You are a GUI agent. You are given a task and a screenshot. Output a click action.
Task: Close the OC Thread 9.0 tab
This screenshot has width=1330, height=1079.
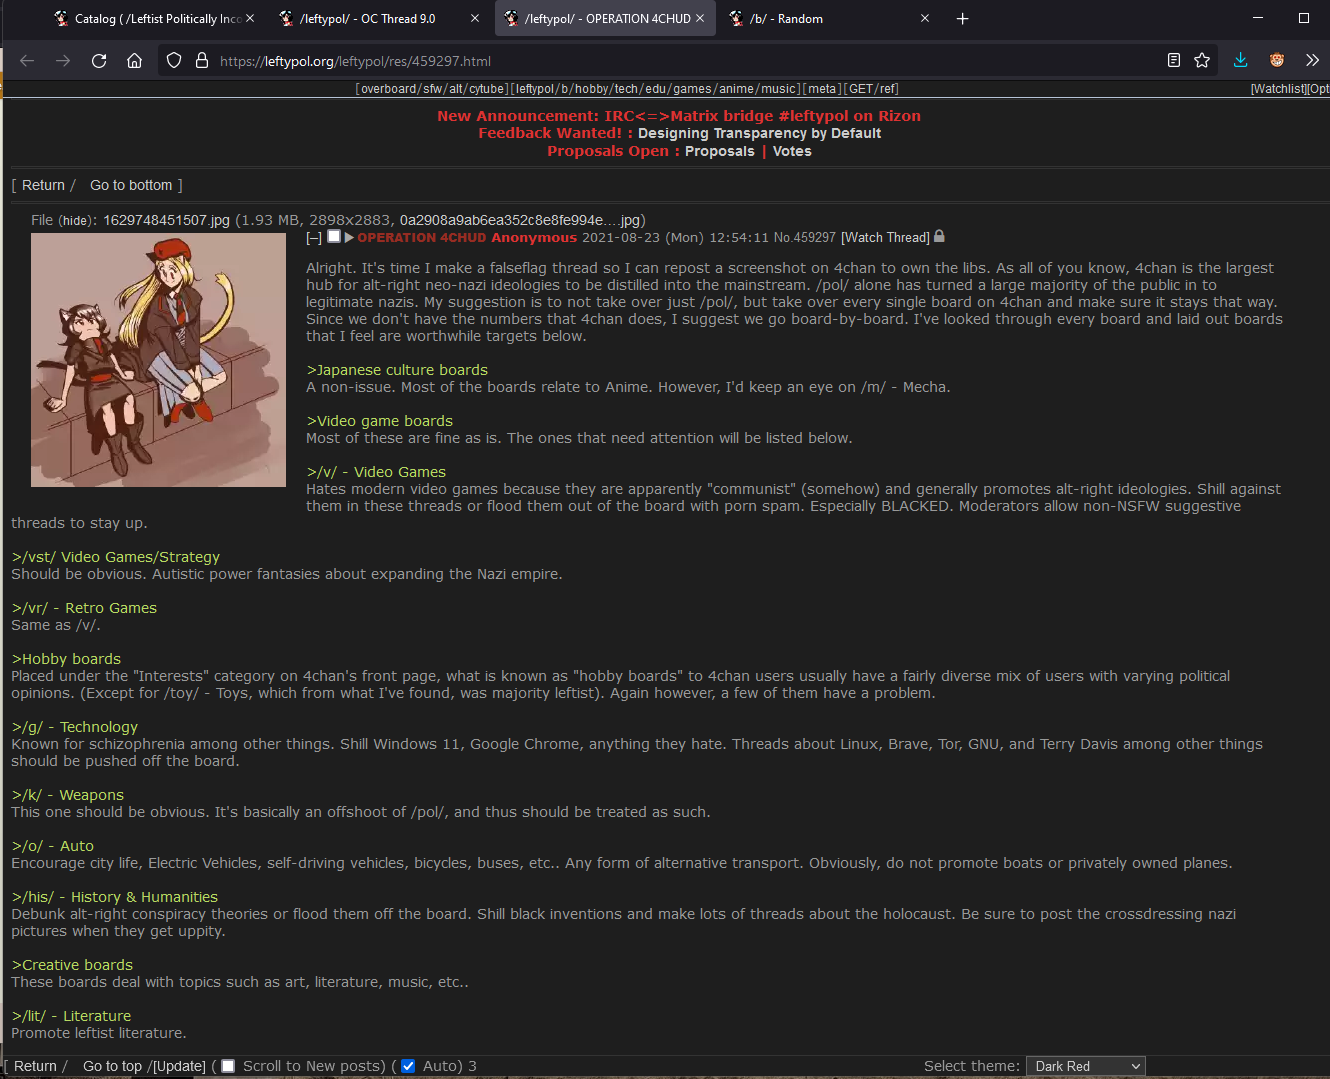tap(475, 18)
